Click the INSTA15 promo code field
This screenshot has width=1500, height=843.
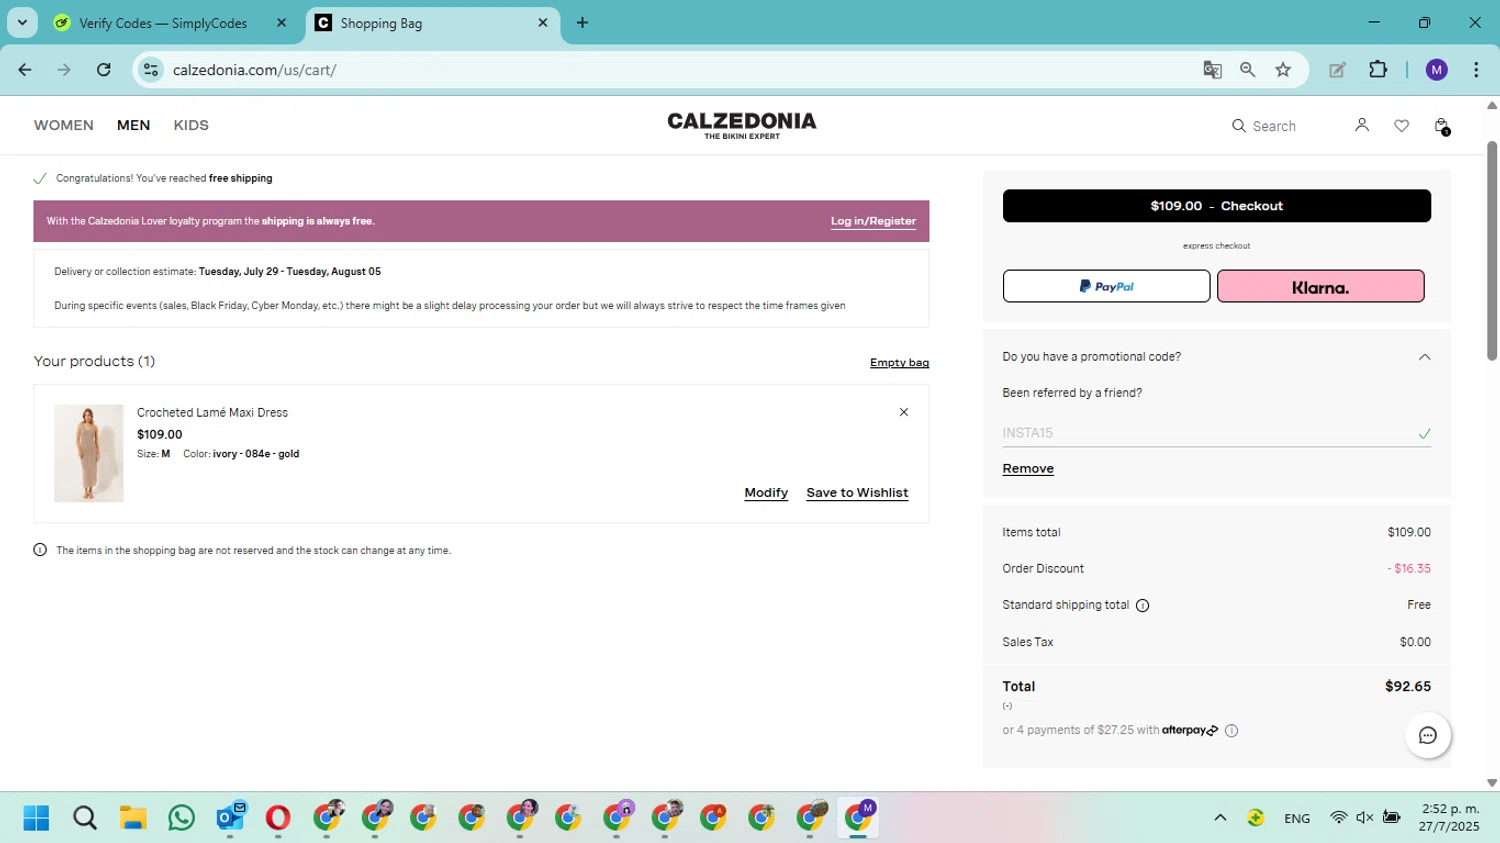[1216, 433]
